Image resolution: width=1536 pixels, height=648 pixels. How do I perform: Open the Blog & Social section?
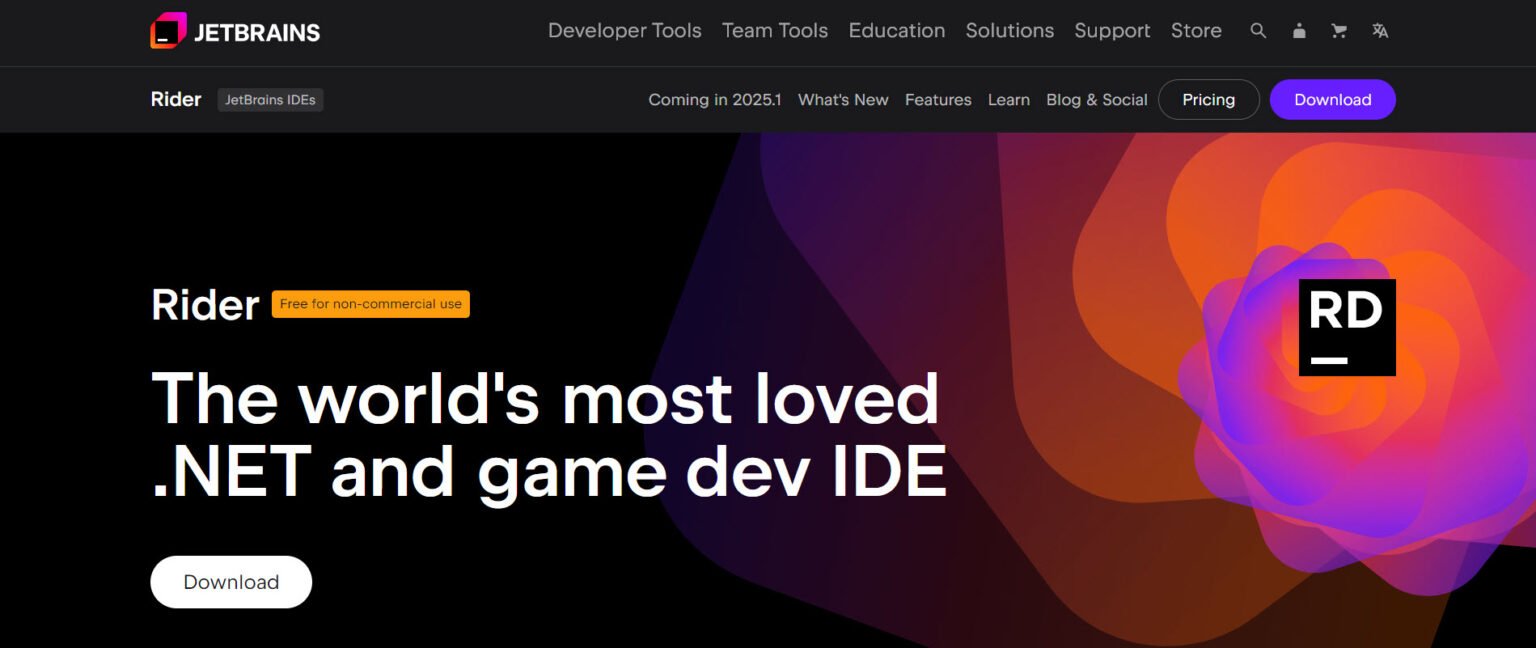click(1096, 99)
